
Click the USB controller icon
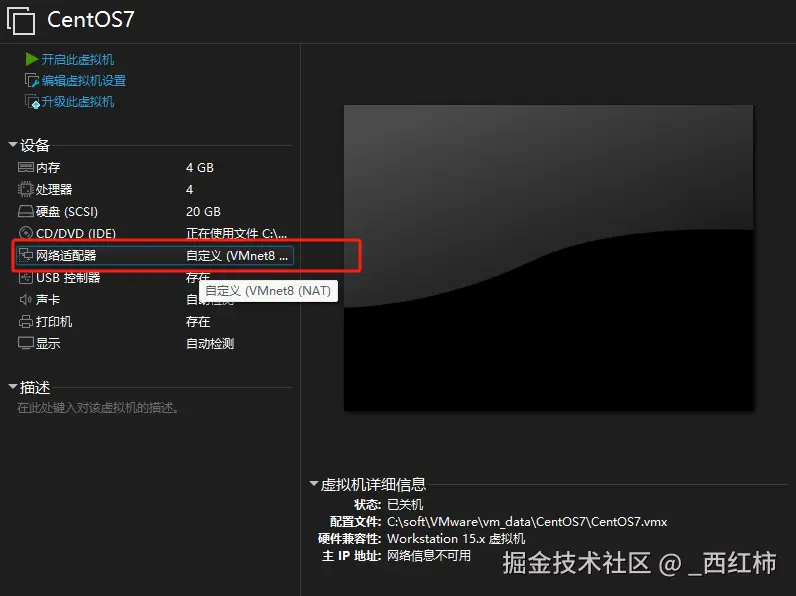click(x=25, y=277)
